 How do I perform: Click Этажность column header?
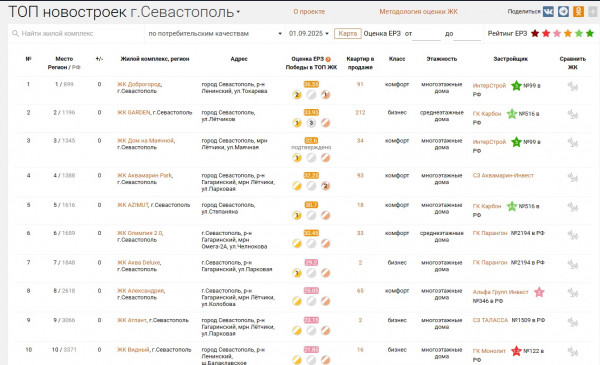pyautogui.click(x=442, y=59)
